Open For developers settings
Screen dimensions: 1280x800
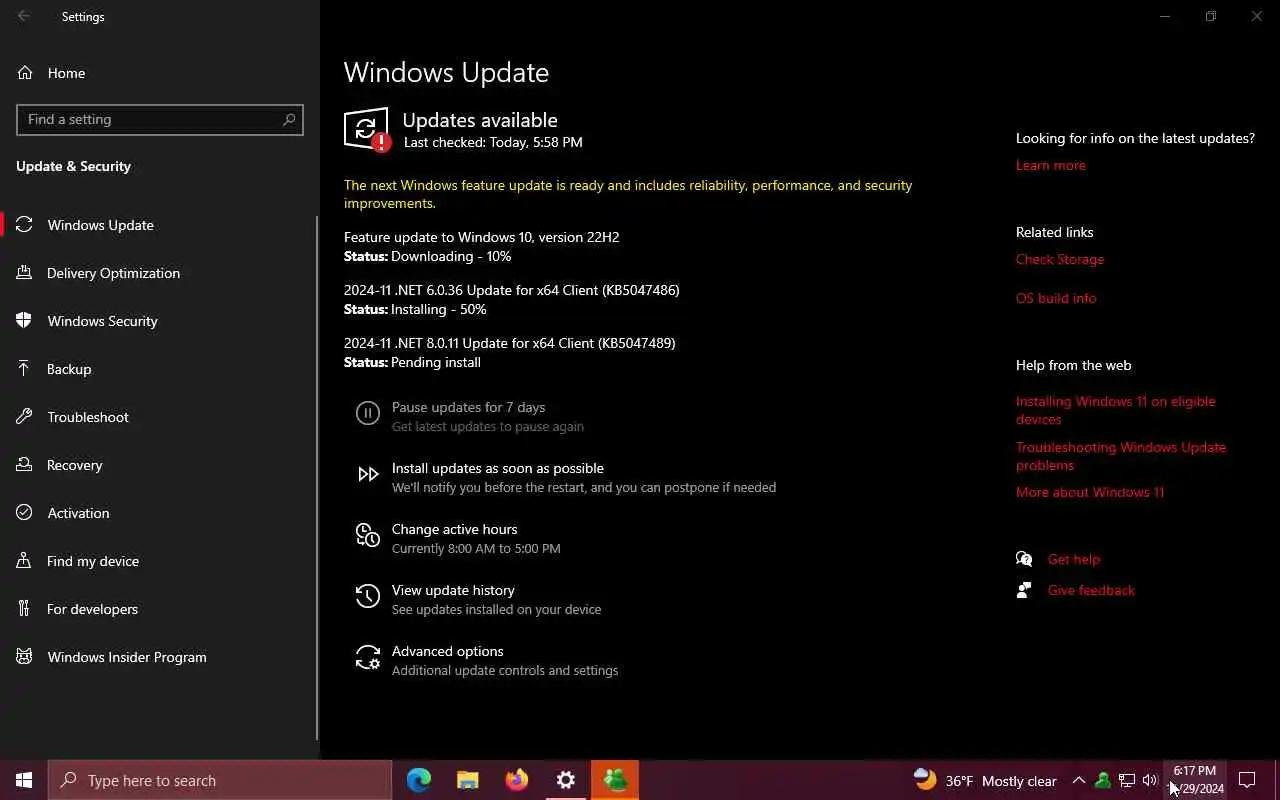(160, 609)
